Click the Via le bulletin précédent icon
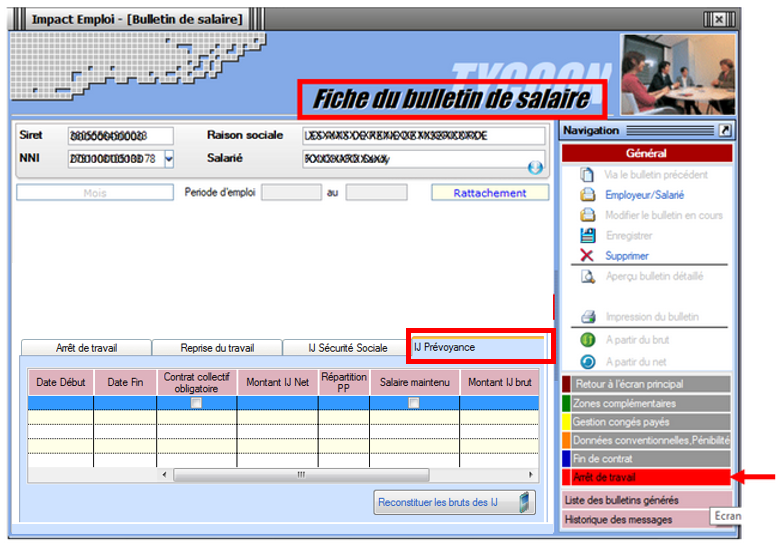 coord(588,175)
